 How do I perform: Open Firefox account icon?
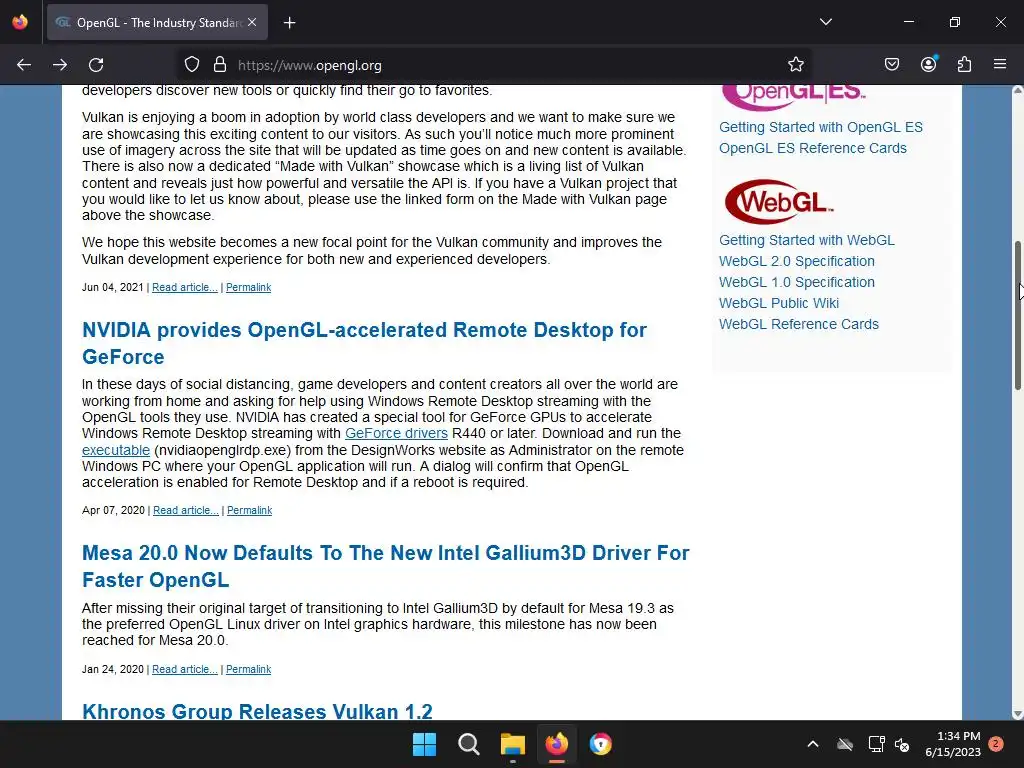tap(928, 64)
